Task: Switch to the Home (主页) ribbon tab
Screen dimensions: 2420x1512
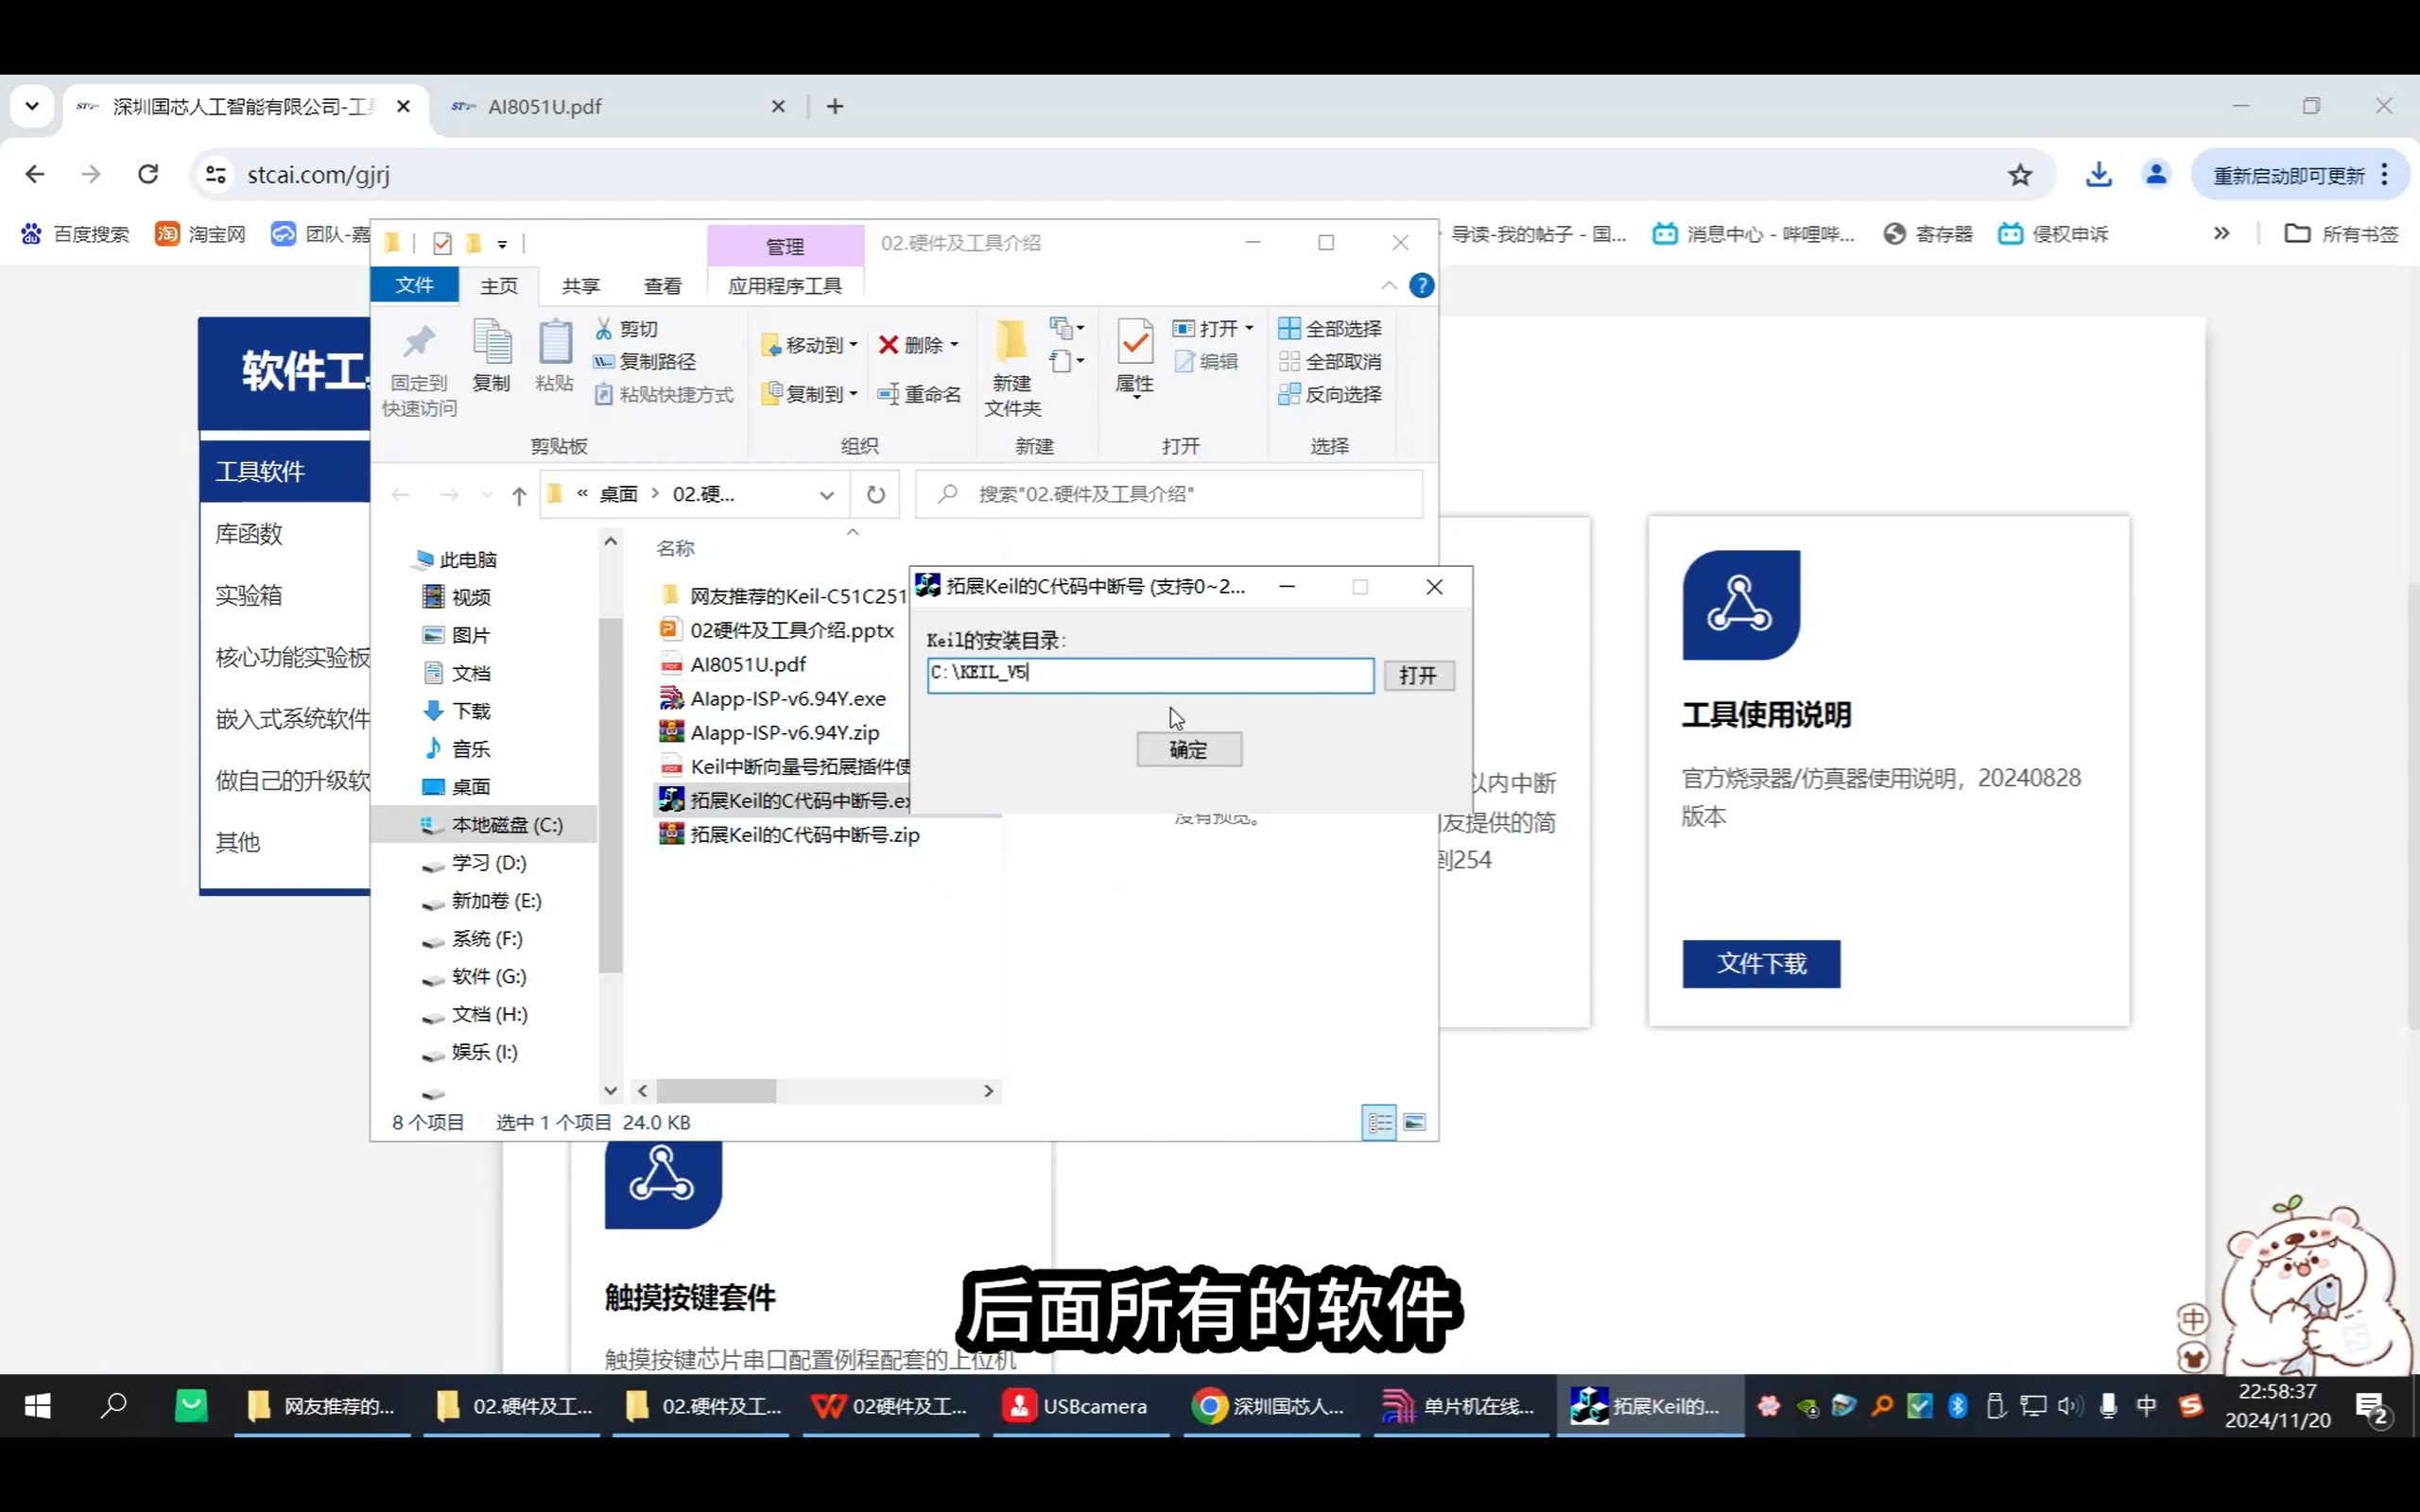Action: click(x=499, y=286)
